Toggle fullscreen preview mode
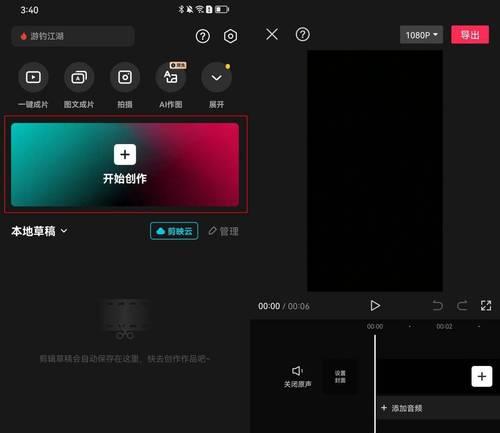Screen dimensions: 500x433 coord(486,305)
